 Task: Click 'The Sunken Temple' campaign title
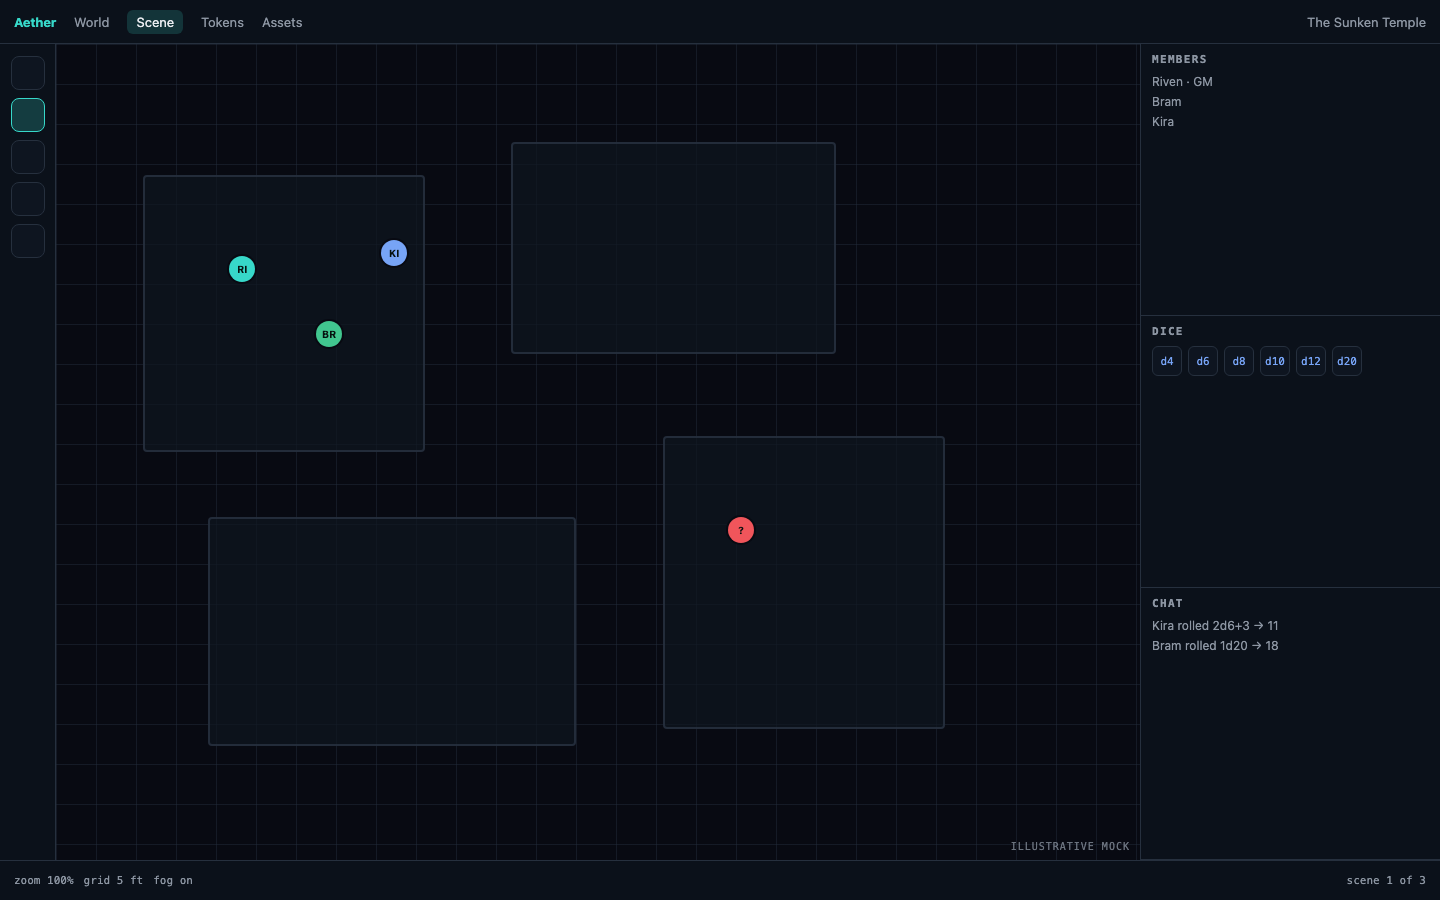click(x=1366, y=22)
